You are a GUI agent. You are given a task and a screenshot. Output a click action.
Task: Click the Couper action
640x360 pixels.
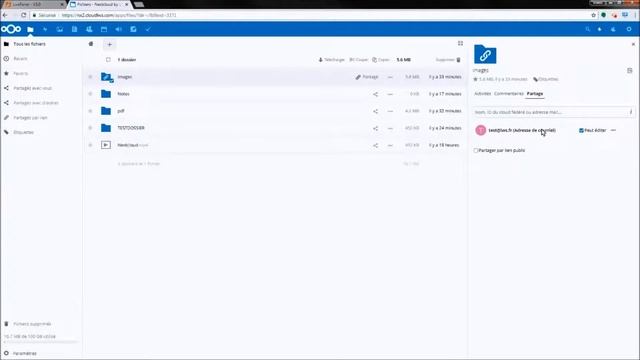358,60
